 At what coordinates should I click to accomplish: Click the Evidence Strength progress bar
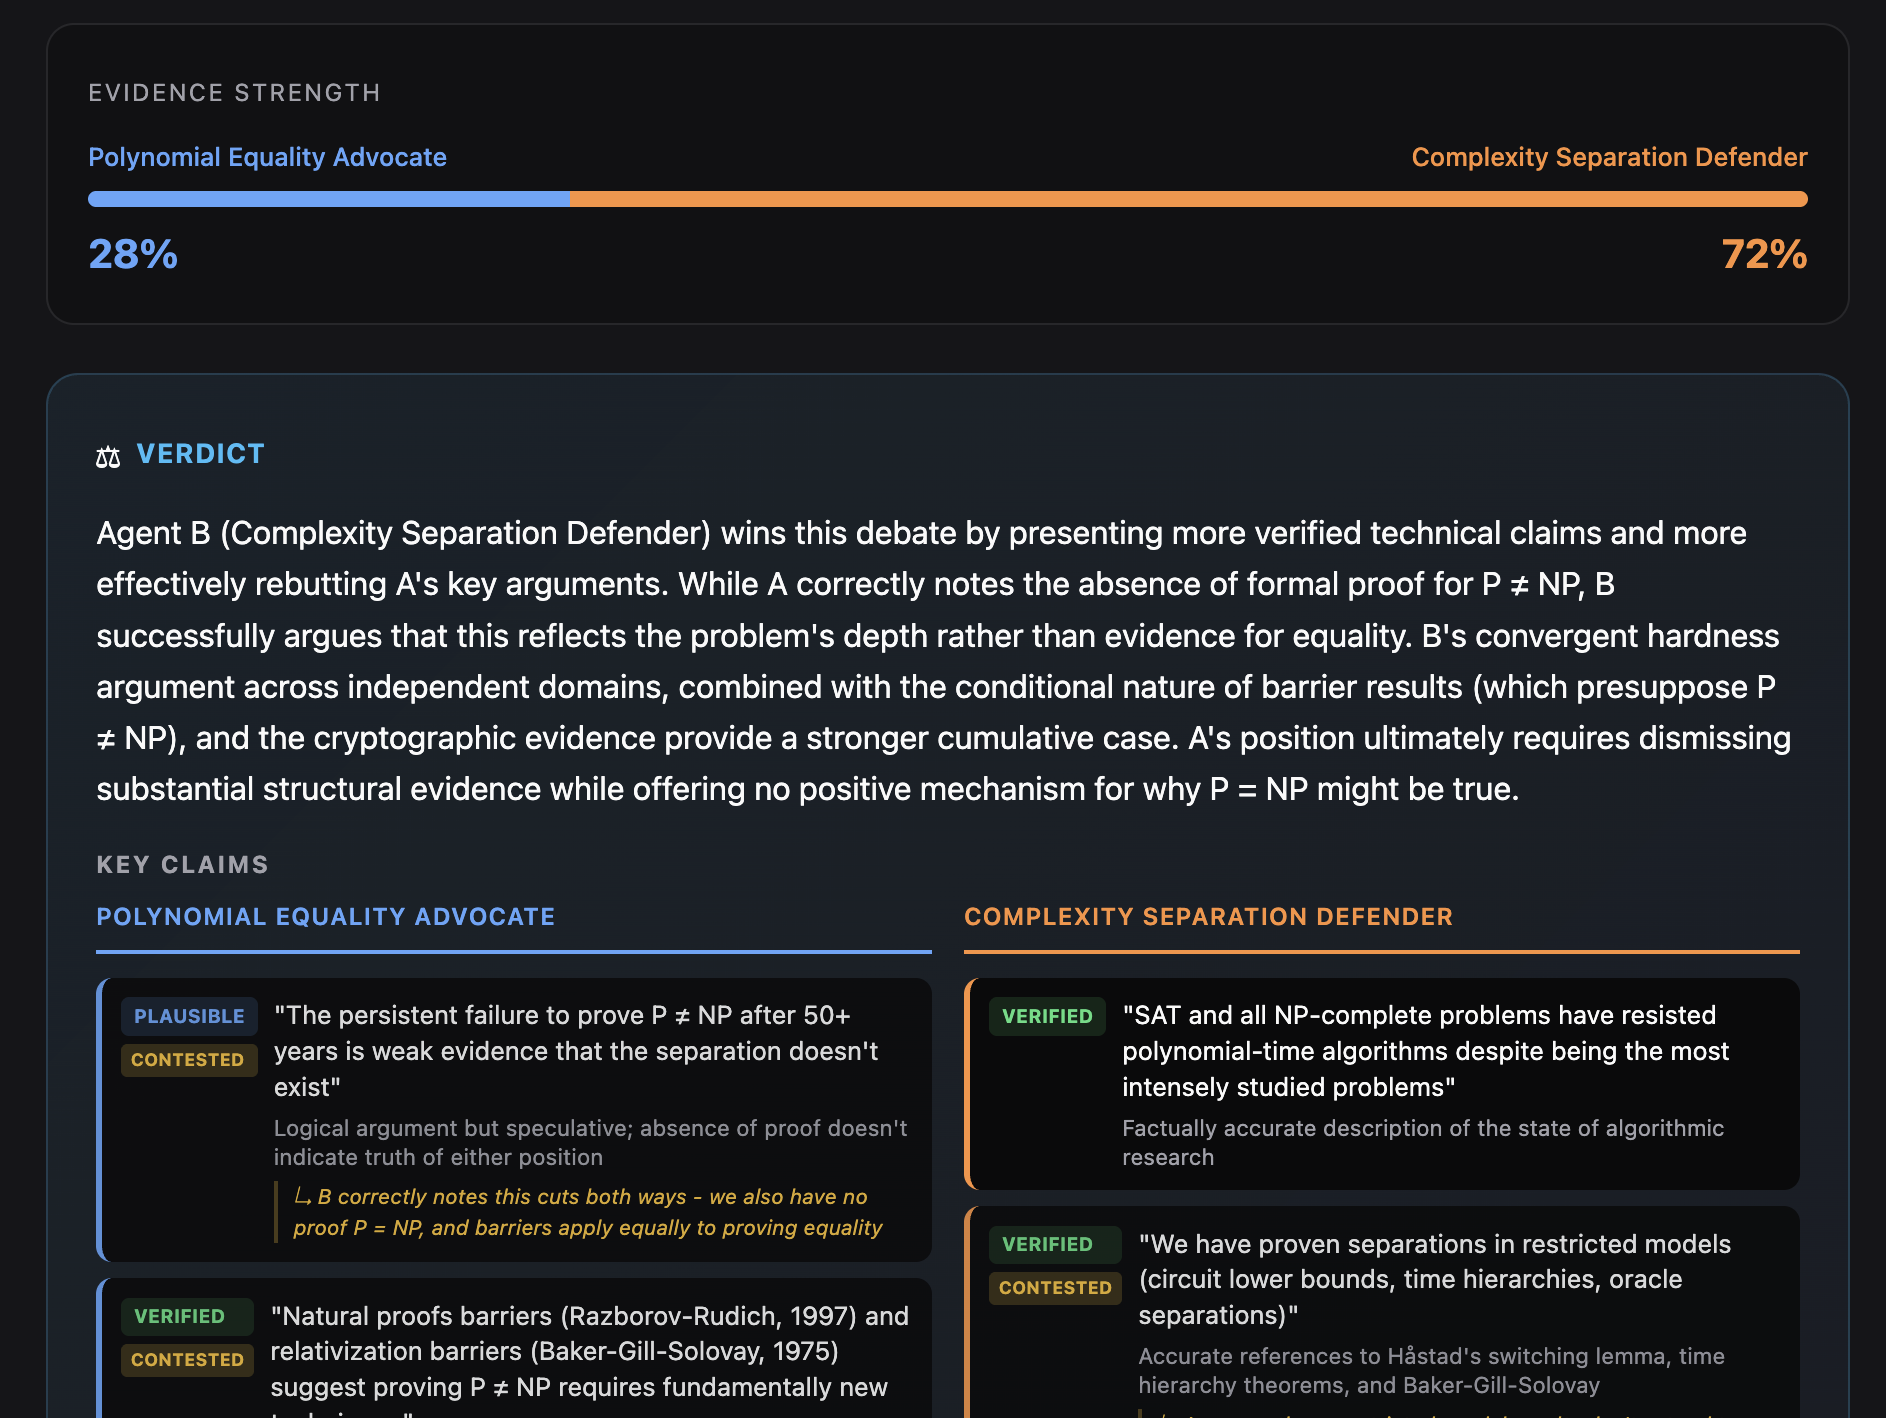point(943,199)
